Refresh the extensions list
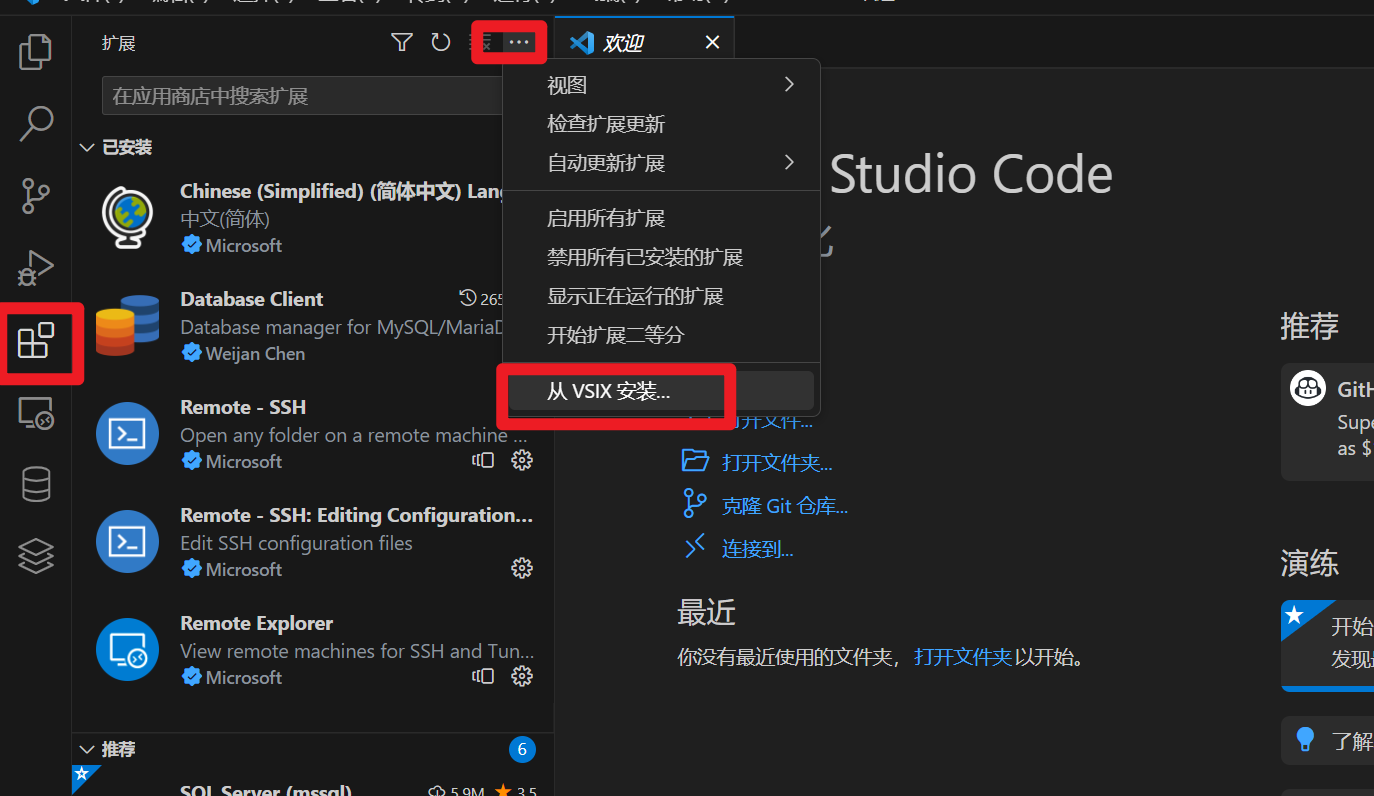The height and width of the screenshot is (796, 1374). [441, 42]
